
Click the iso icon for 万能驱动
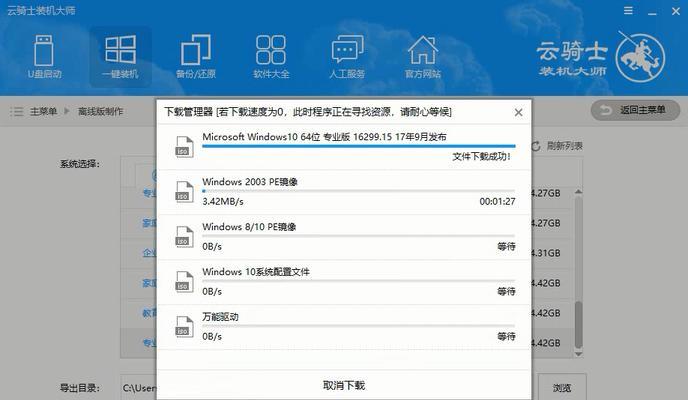pyautogui.click(x=184, y=326)
